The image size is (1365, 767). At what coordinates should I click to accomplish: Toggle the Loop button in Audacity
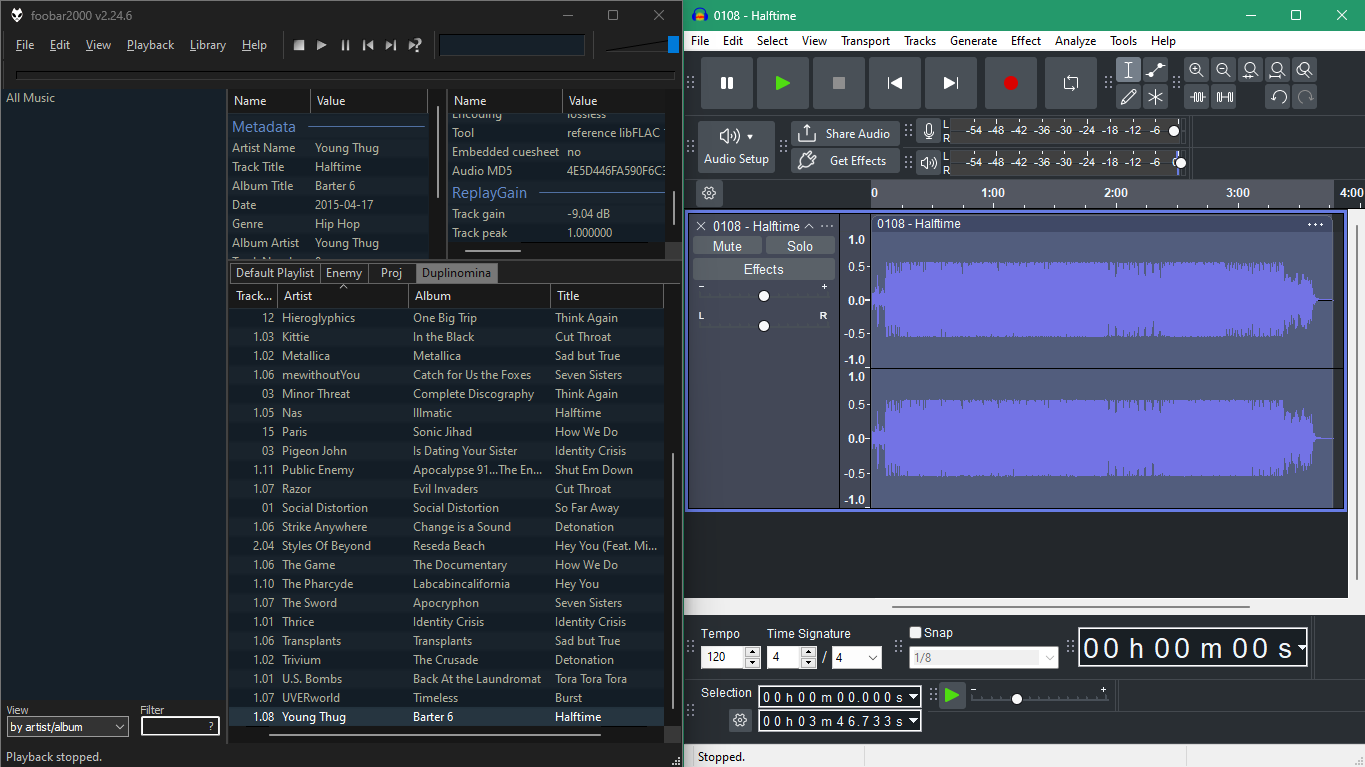click(1070, 83)
